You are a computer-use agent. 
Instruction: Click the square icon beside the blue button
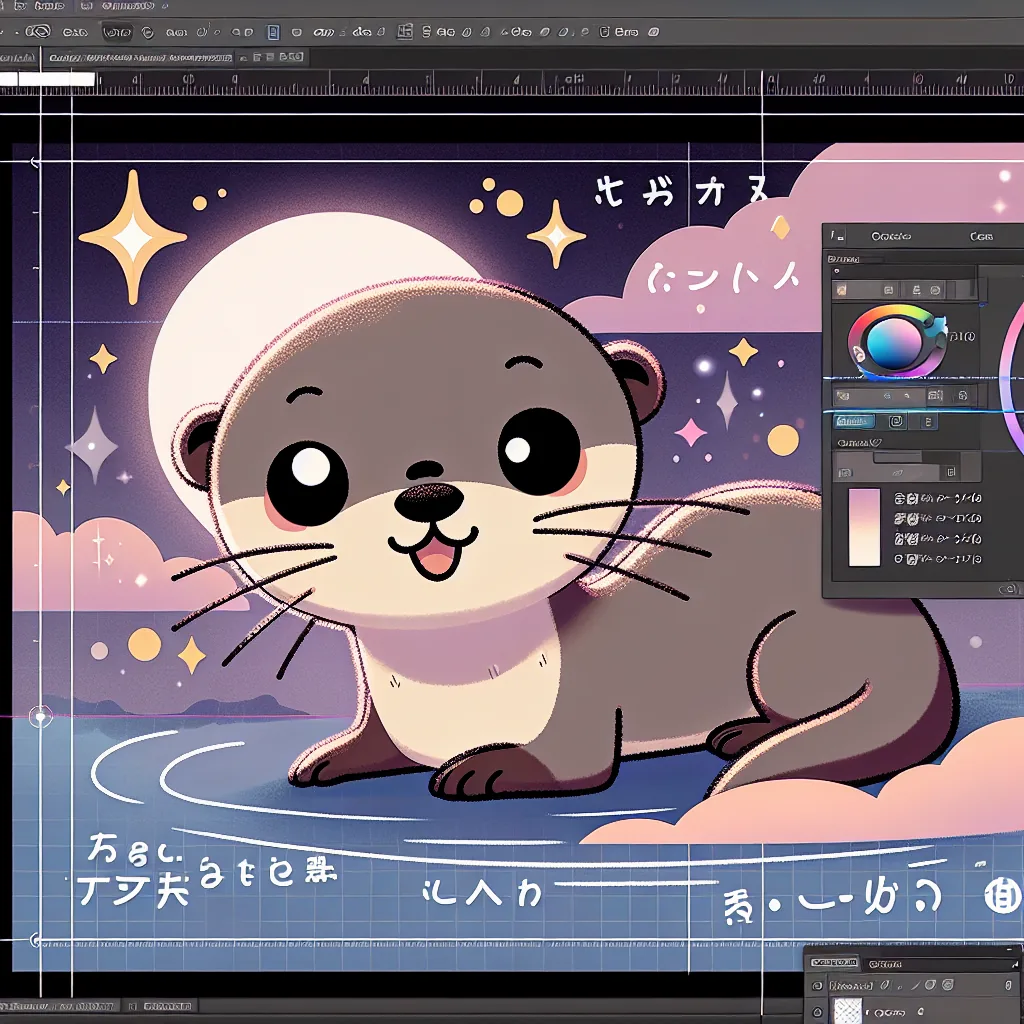[x=896, y=422]
